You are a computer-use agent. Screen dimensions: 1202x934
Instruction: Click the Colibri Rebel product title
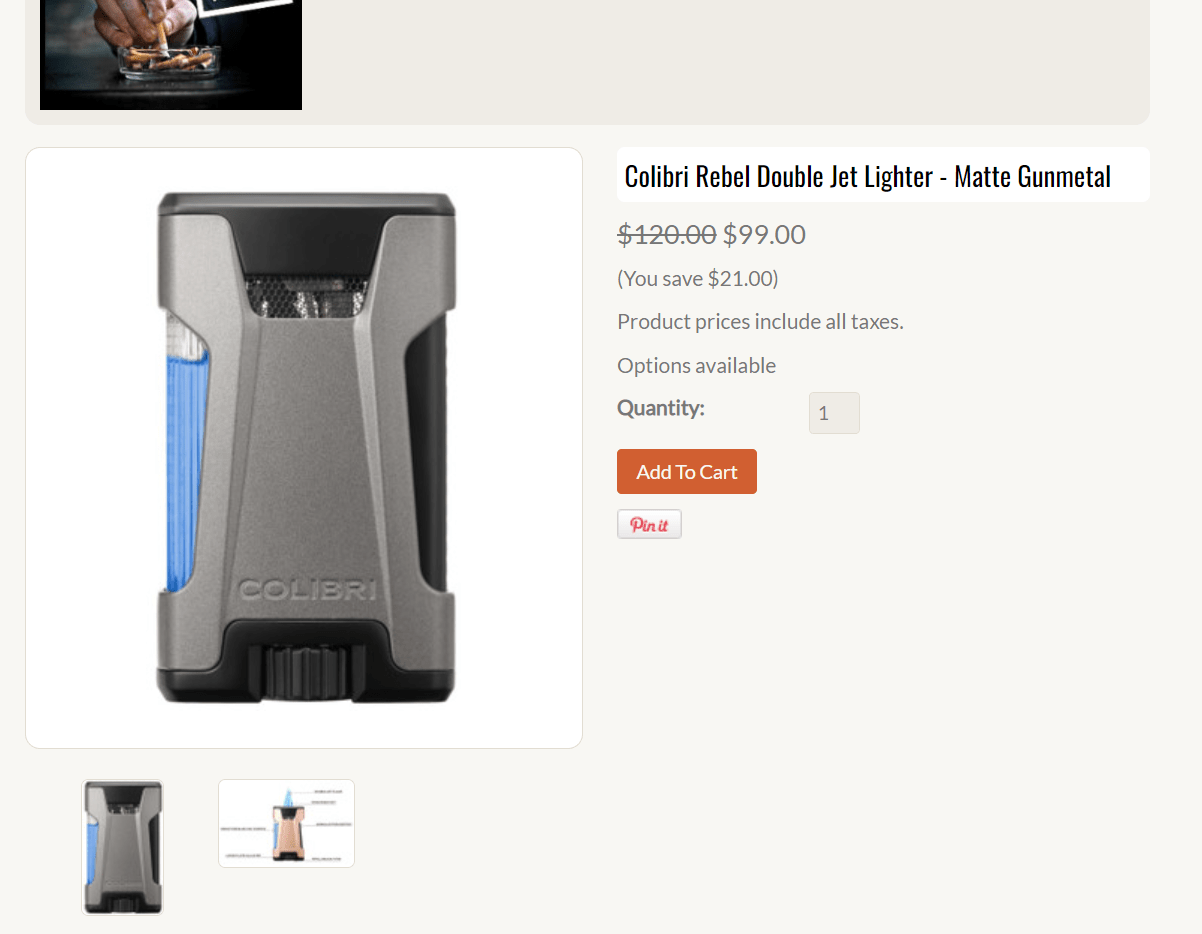coord(866,176)
